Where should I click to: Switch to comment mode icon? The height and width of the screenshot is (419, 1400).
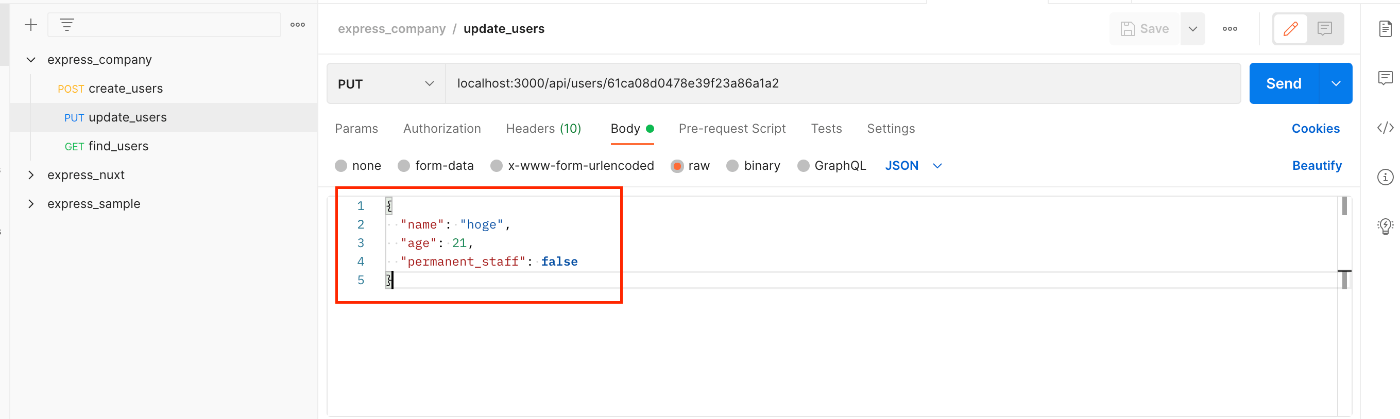[x=1325, y=29]
